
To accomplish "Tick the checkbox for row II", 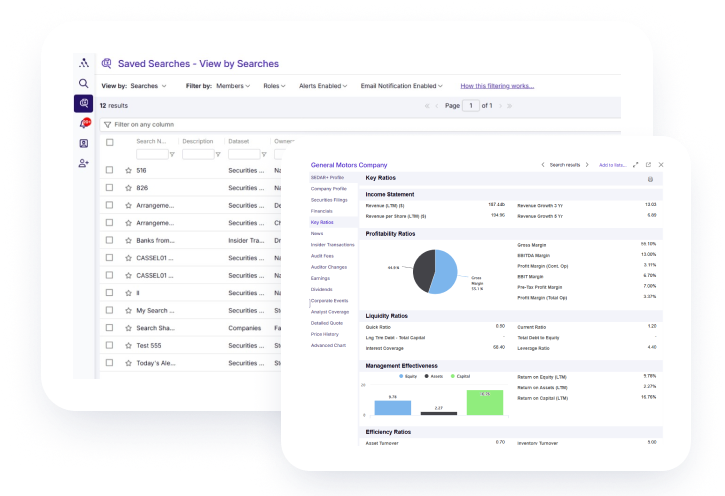I will [110, 293].
